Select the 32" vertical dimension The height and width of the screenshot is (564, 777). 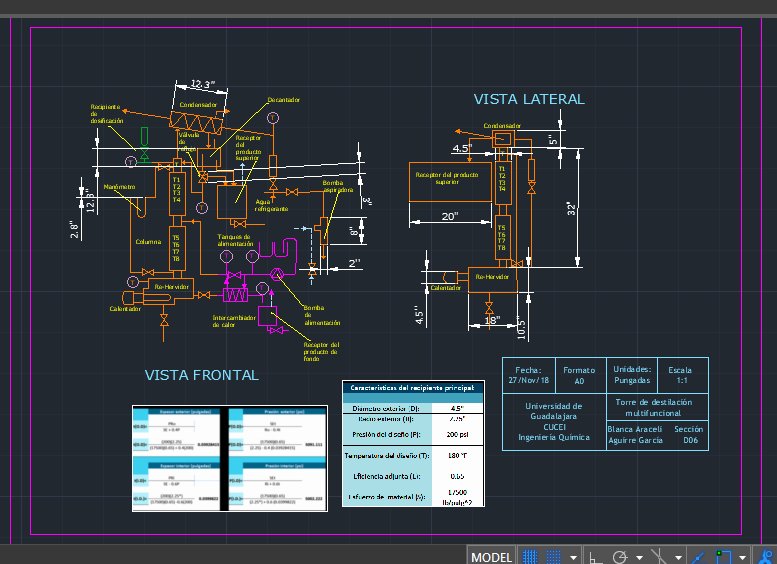point(571,209)
